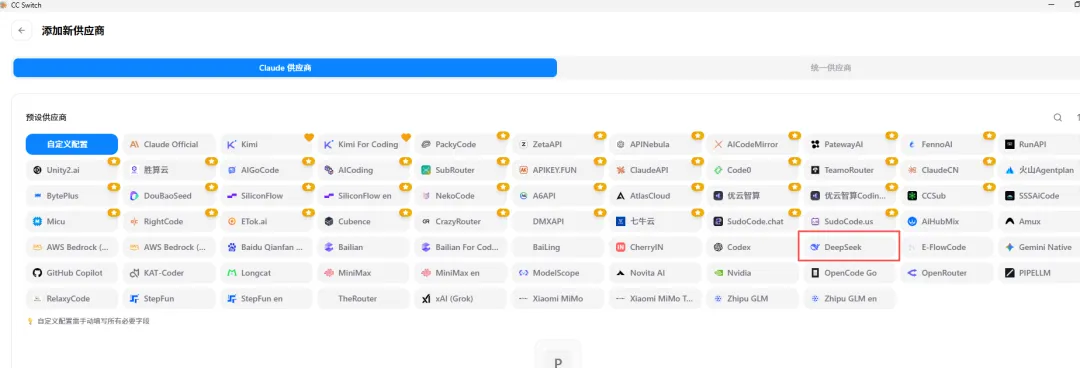Click the 七牛云 blue square logo
Viewport: 1080px width, 368px height.
point(621,221)
